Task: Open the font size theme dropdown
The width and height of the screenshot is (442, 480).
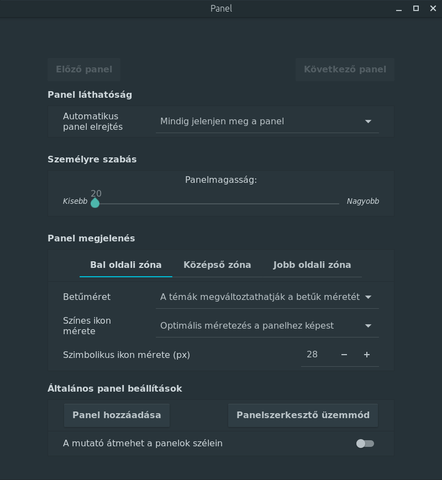Action: point(267,297)
